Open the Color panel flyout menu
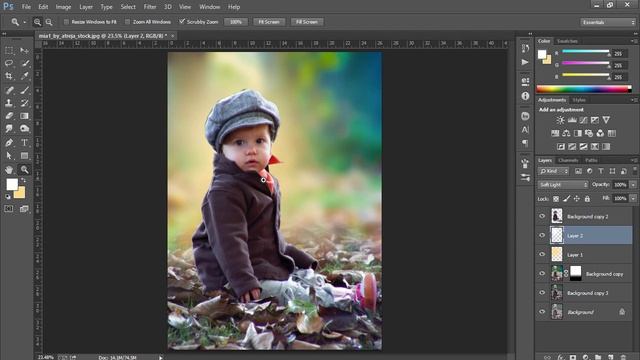640x360 pixels. point(634,41)
